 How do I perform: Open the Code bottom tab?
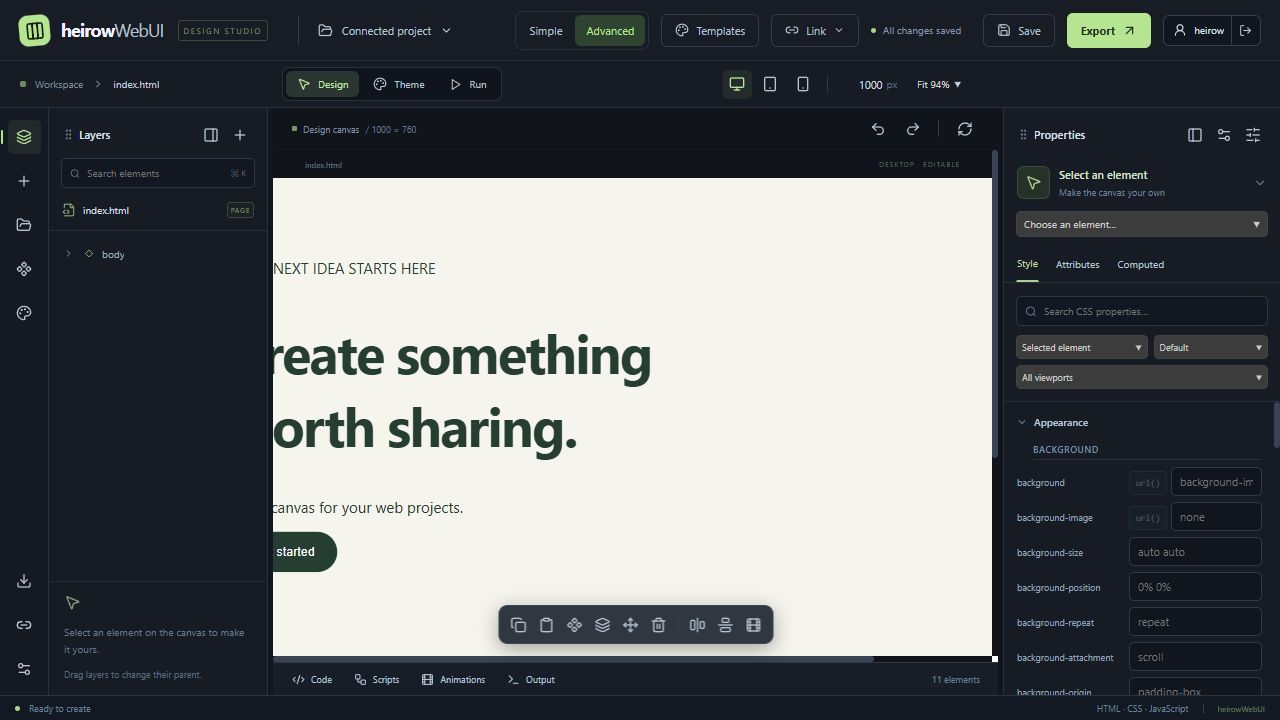pyautogui.click(x=312, y=680)
